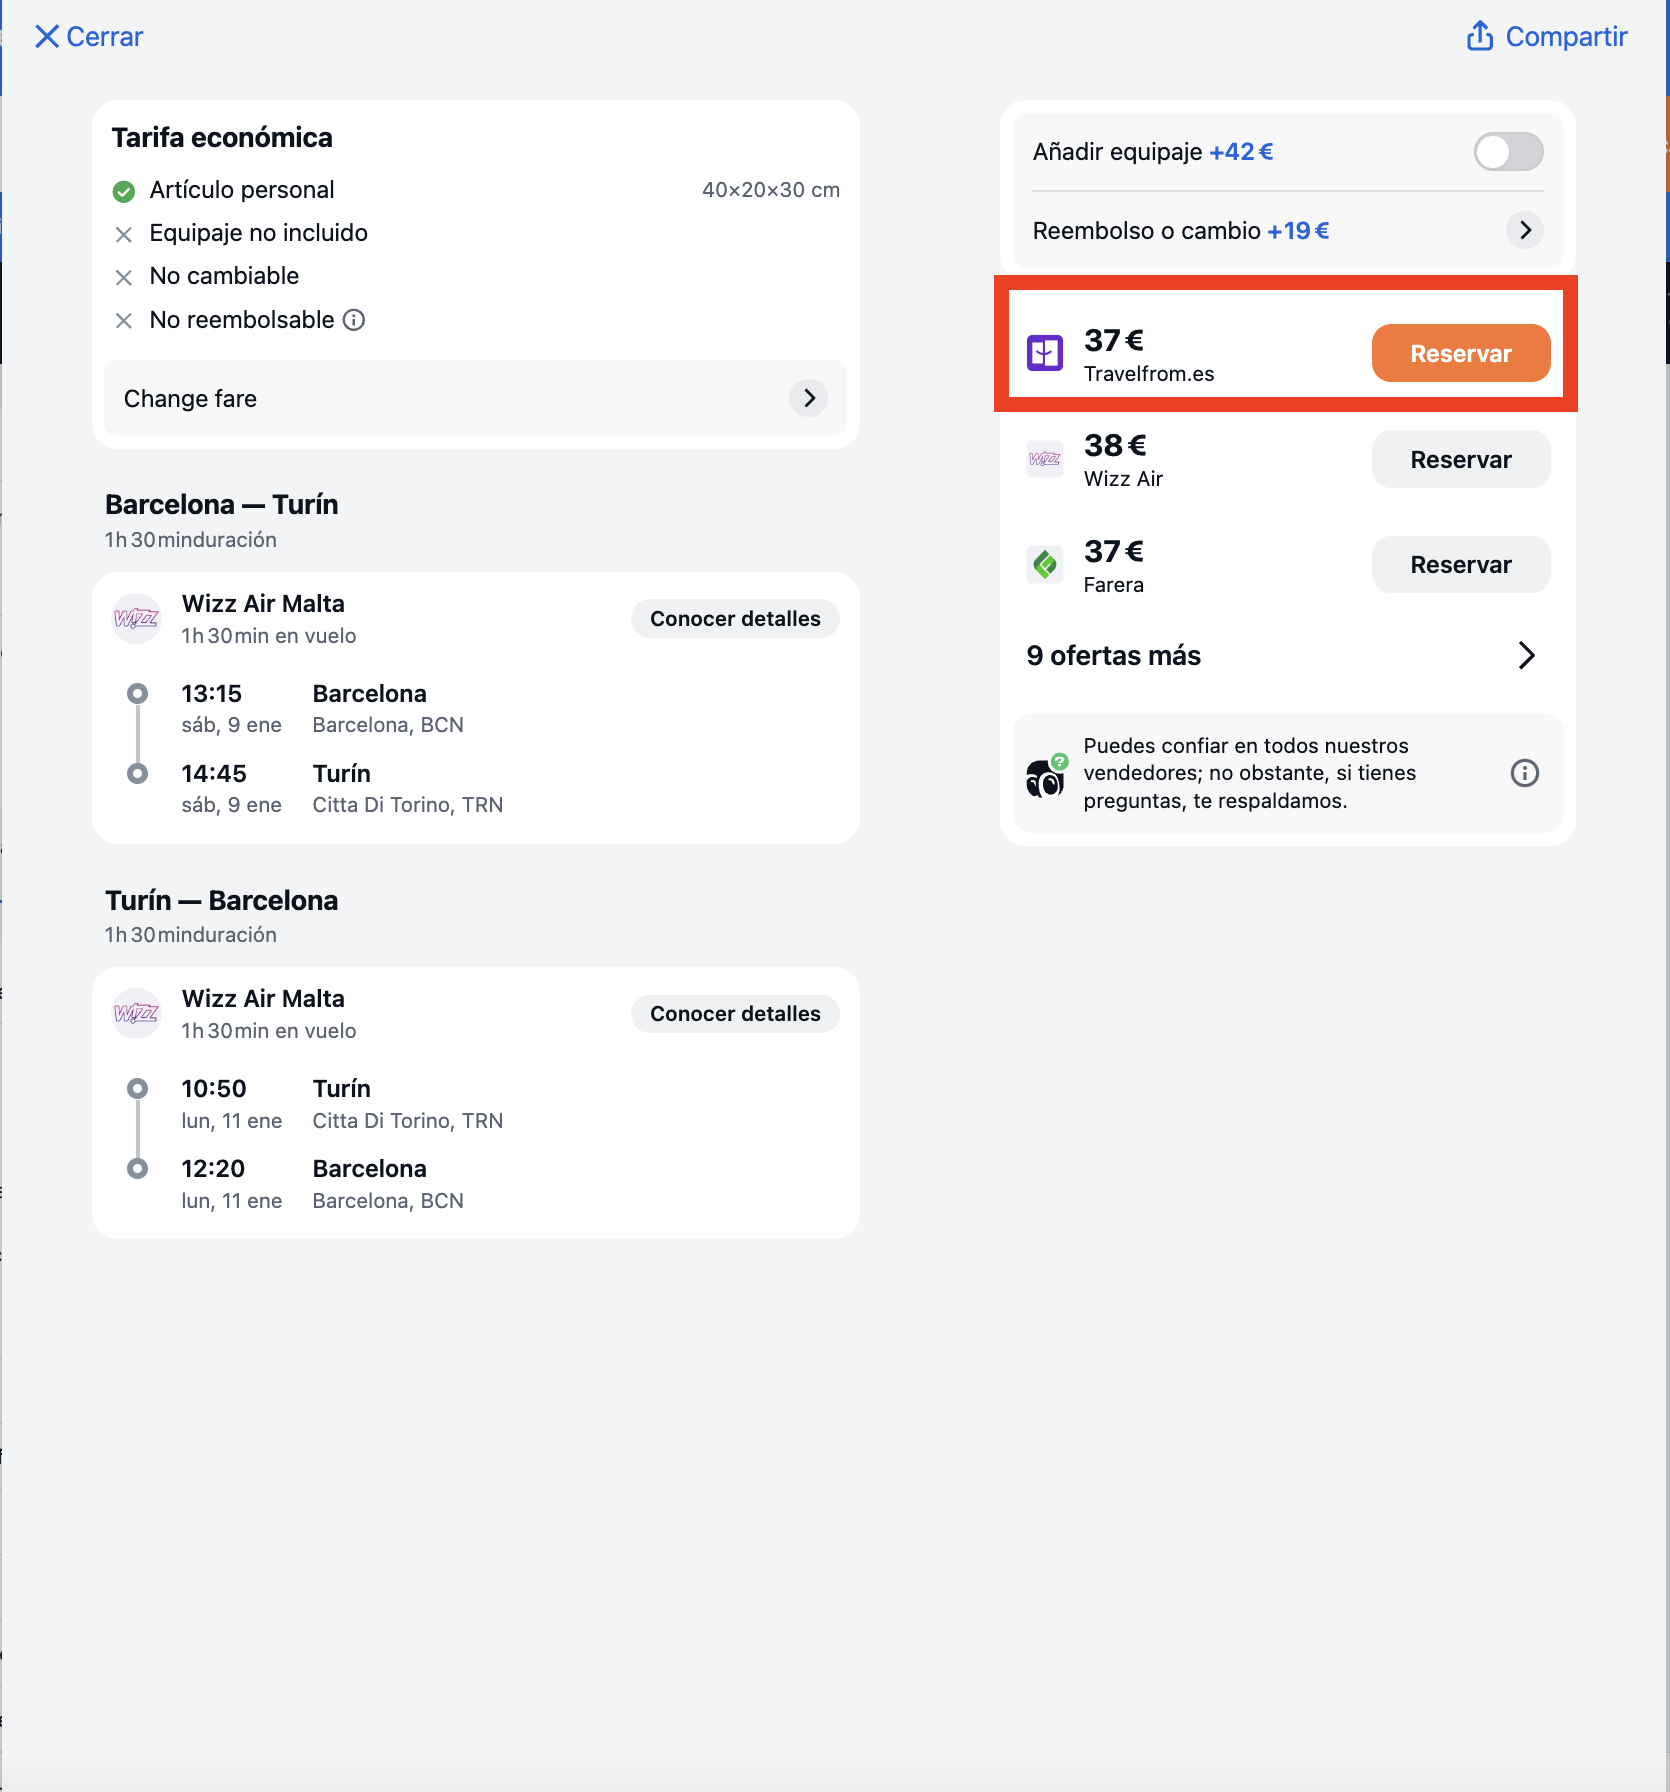Click the Wizz Air Malta logo on outbound flight
The image size is (1670, 1792).
136,619
